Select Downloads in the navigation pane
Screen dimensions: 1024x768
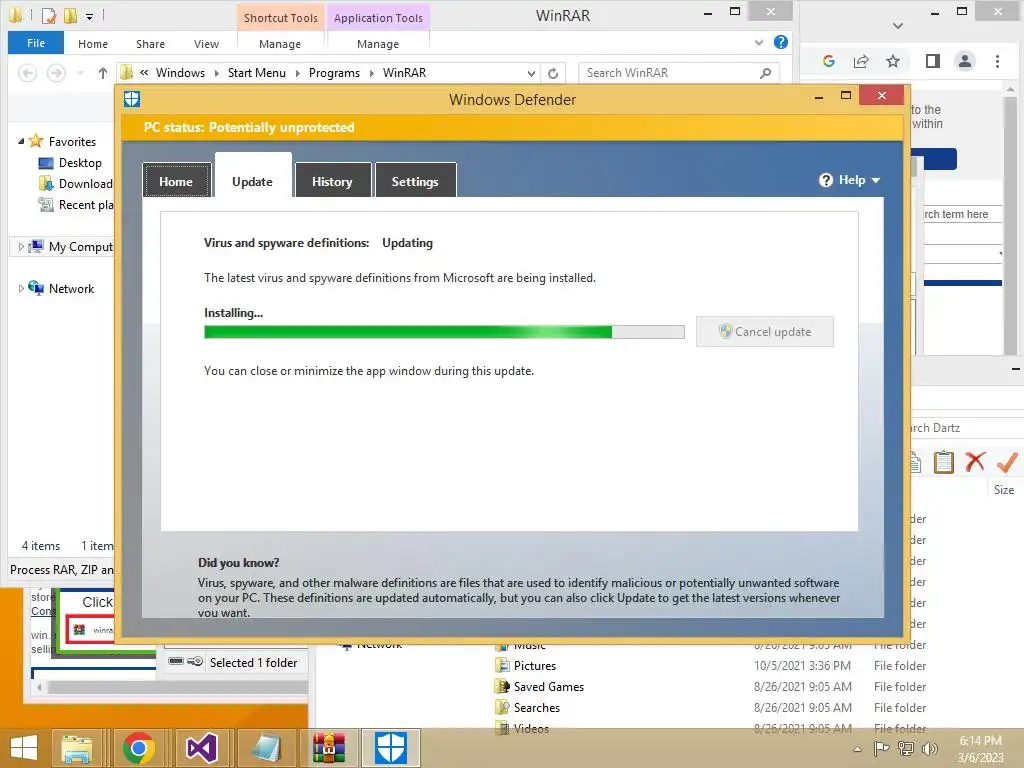tap(75, 184)
